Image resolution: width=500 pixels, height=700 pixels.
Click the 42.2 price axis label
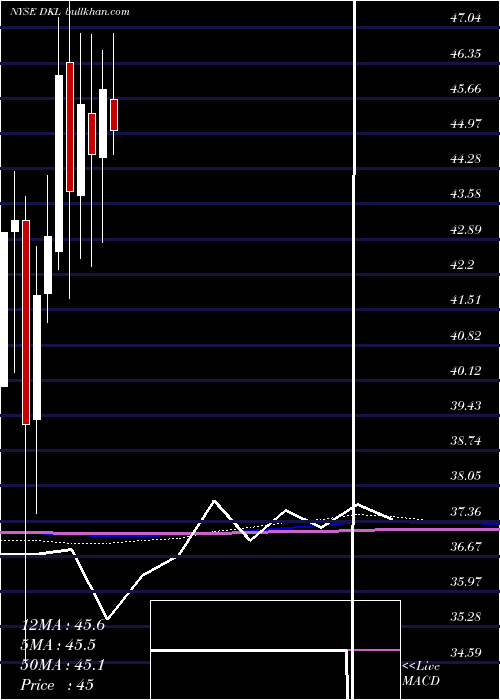pos(462,265)
